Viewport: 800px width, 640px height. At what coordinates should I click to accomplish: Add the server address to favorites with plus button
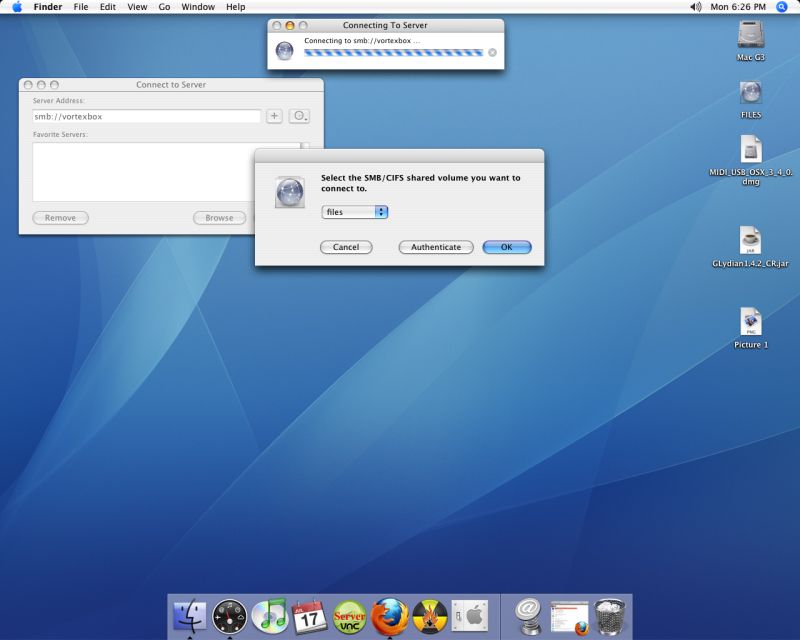274,116
